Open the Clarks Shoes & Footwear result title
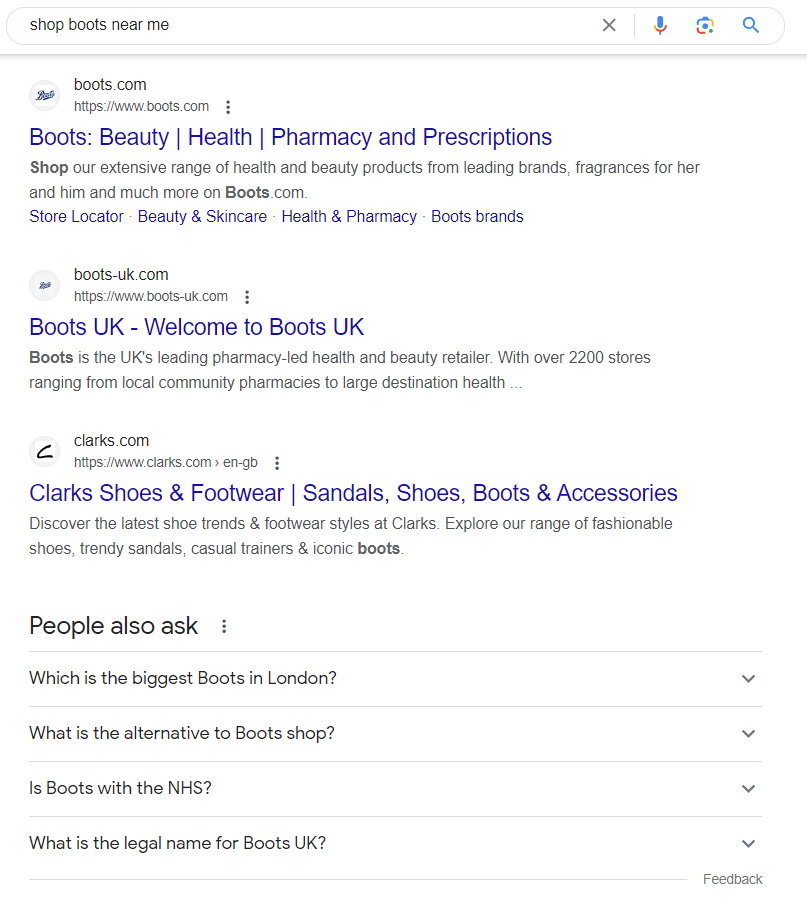The image size is (807, 898). point(353,493)
